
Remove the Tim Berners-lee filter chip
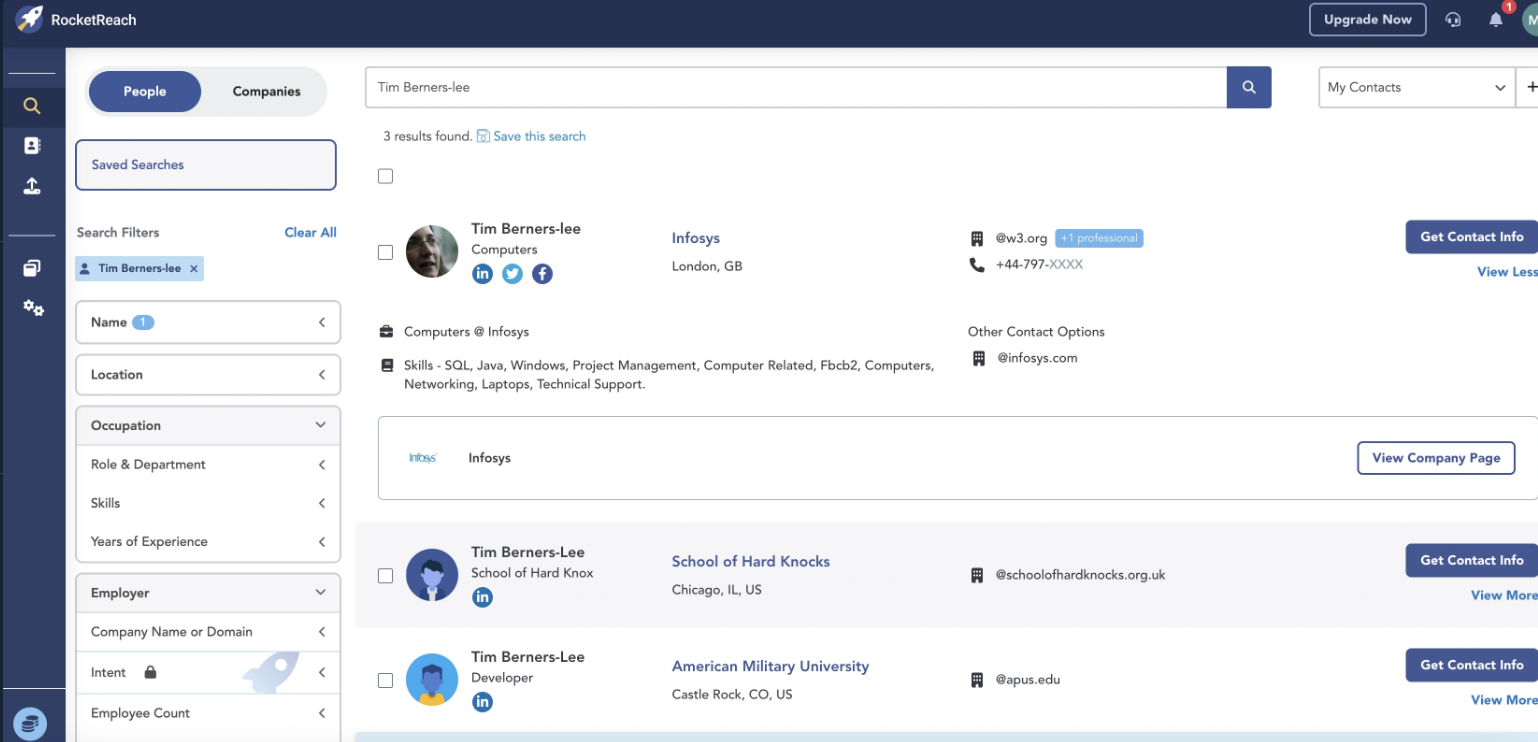[194, 268]
